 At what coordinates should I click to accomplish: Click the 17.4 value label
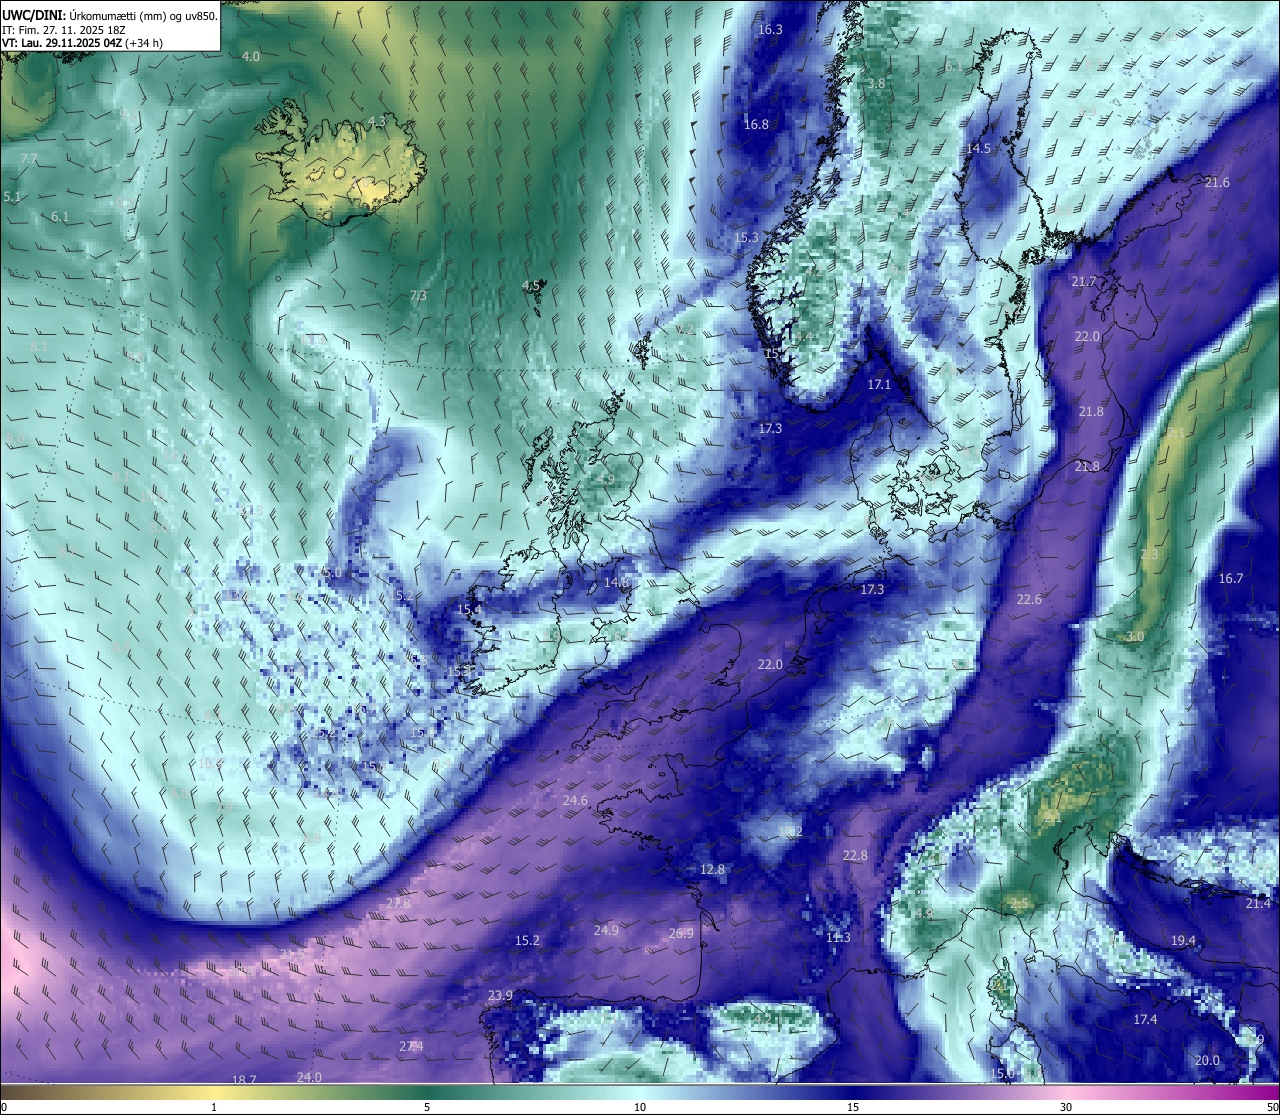click(1145, 1020)
